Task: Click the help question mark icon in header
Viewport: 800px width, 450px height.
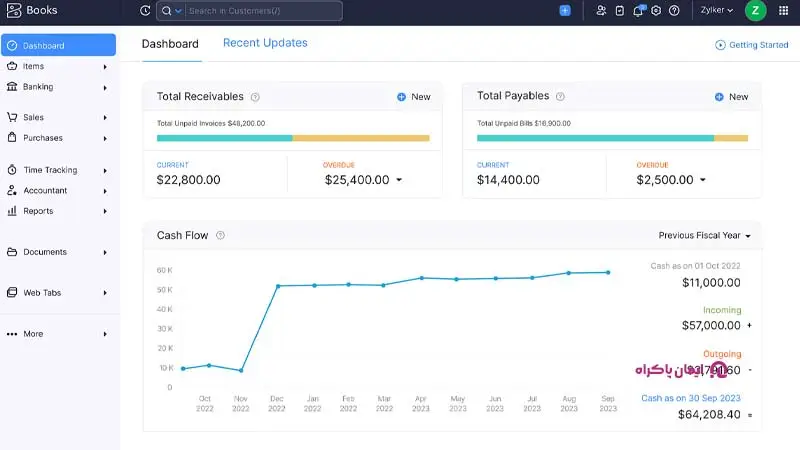Action: (x=674, y=11)
